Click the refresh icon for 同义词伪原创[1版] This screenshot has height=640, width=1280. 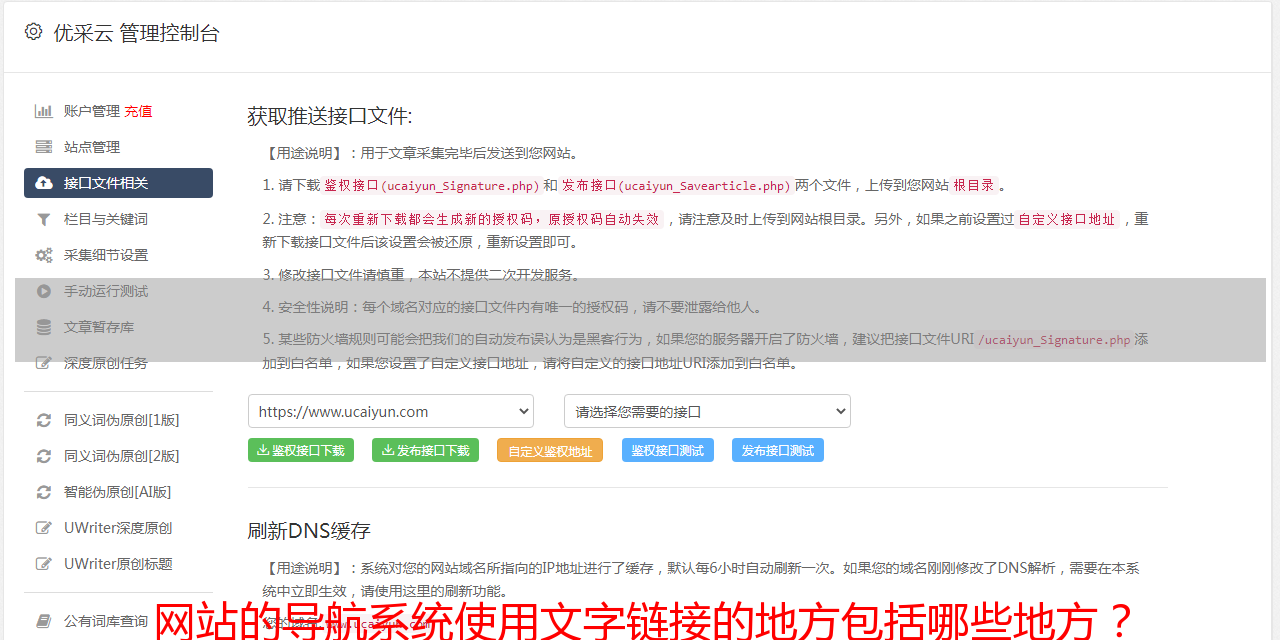click(44, 420)
